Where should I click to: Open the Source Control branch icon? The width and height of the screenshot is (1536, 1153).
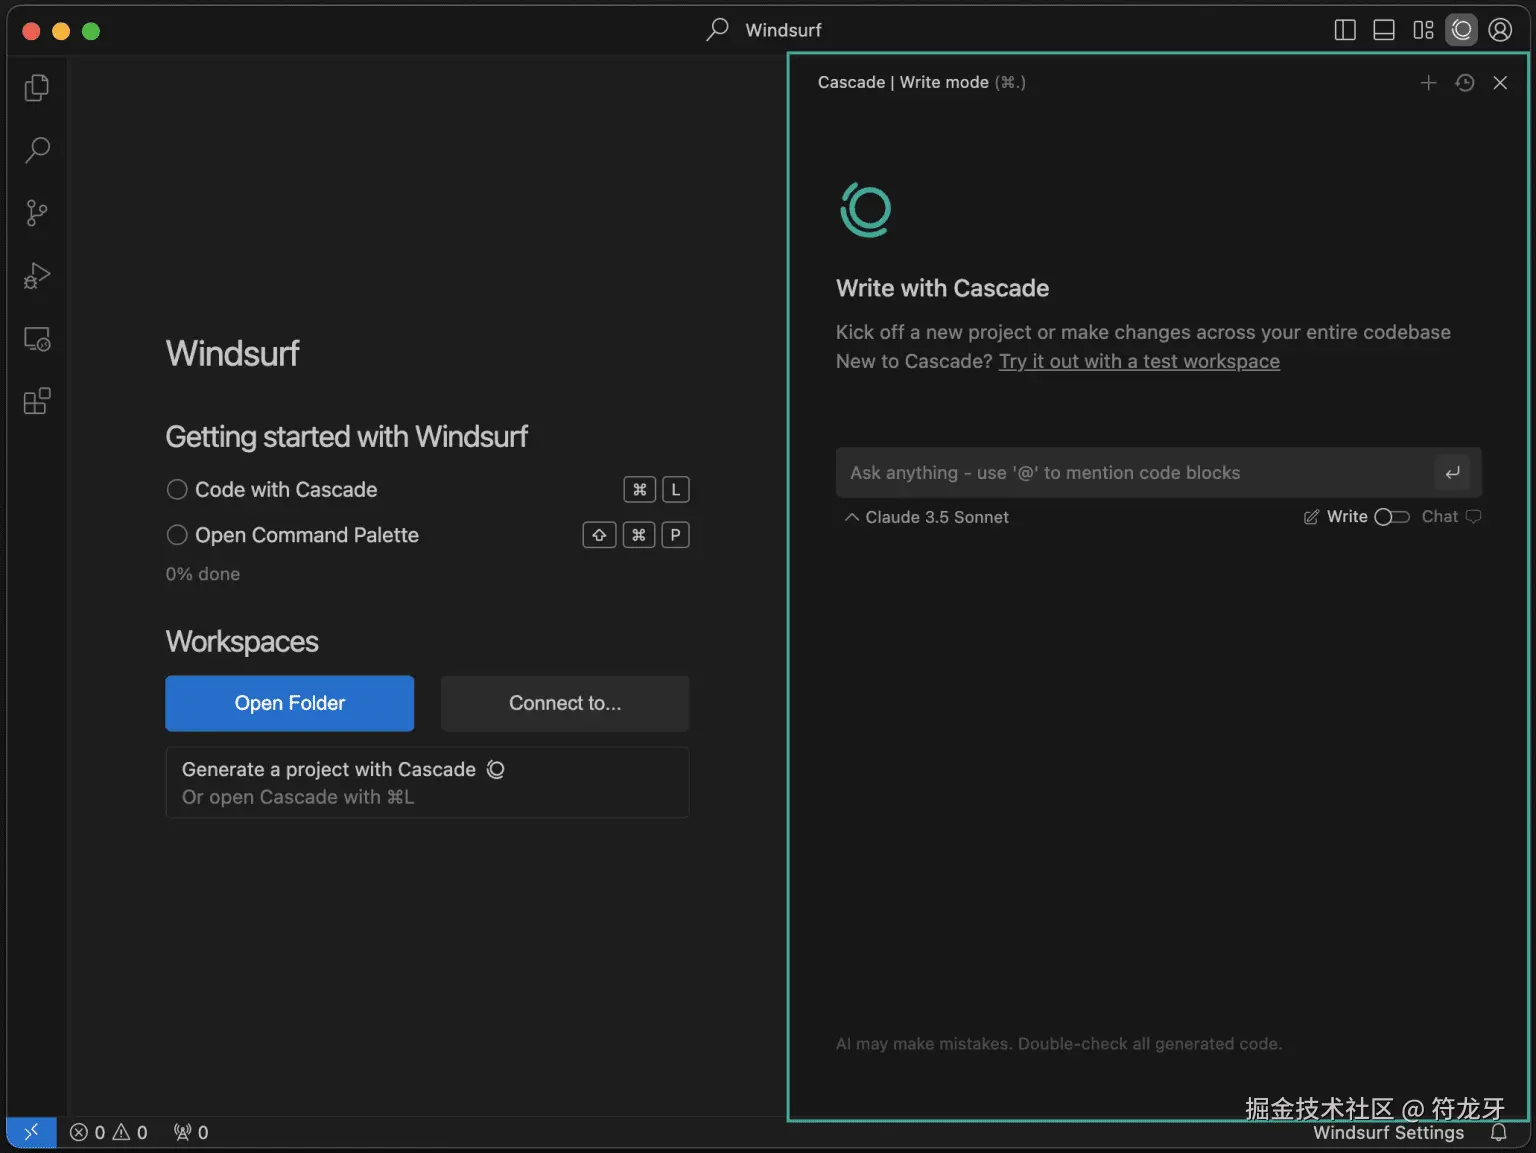tap(37, 213)
